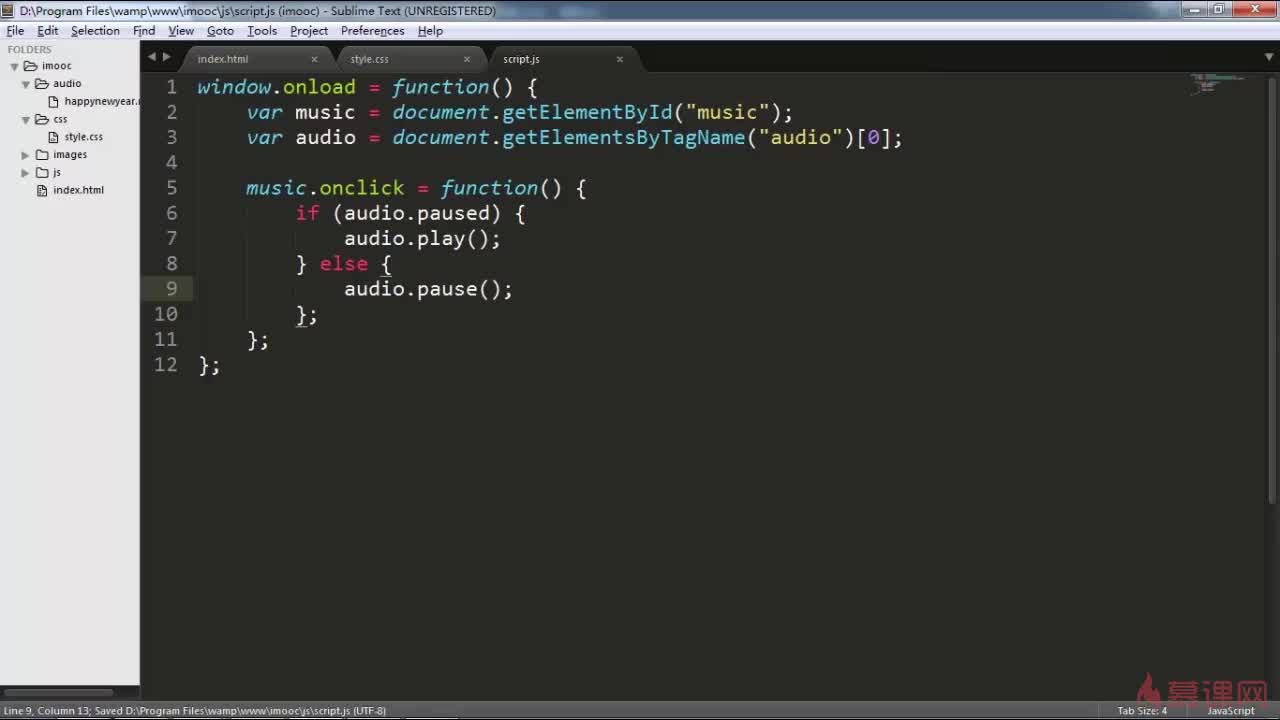1280x720 pixels.
Task: Click the style.css file icon in sidebar
Action: pyautogui.click(x=54, y=137)
